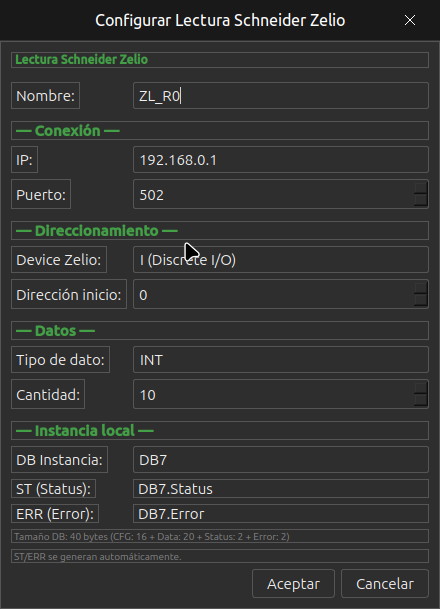Click the Device Zelio: label

59,259
